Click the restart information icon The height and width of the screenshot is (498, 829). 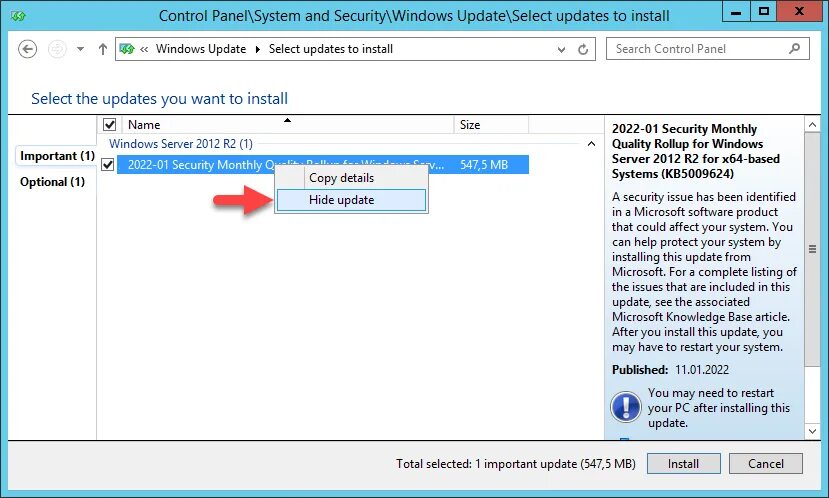[626, 407]
